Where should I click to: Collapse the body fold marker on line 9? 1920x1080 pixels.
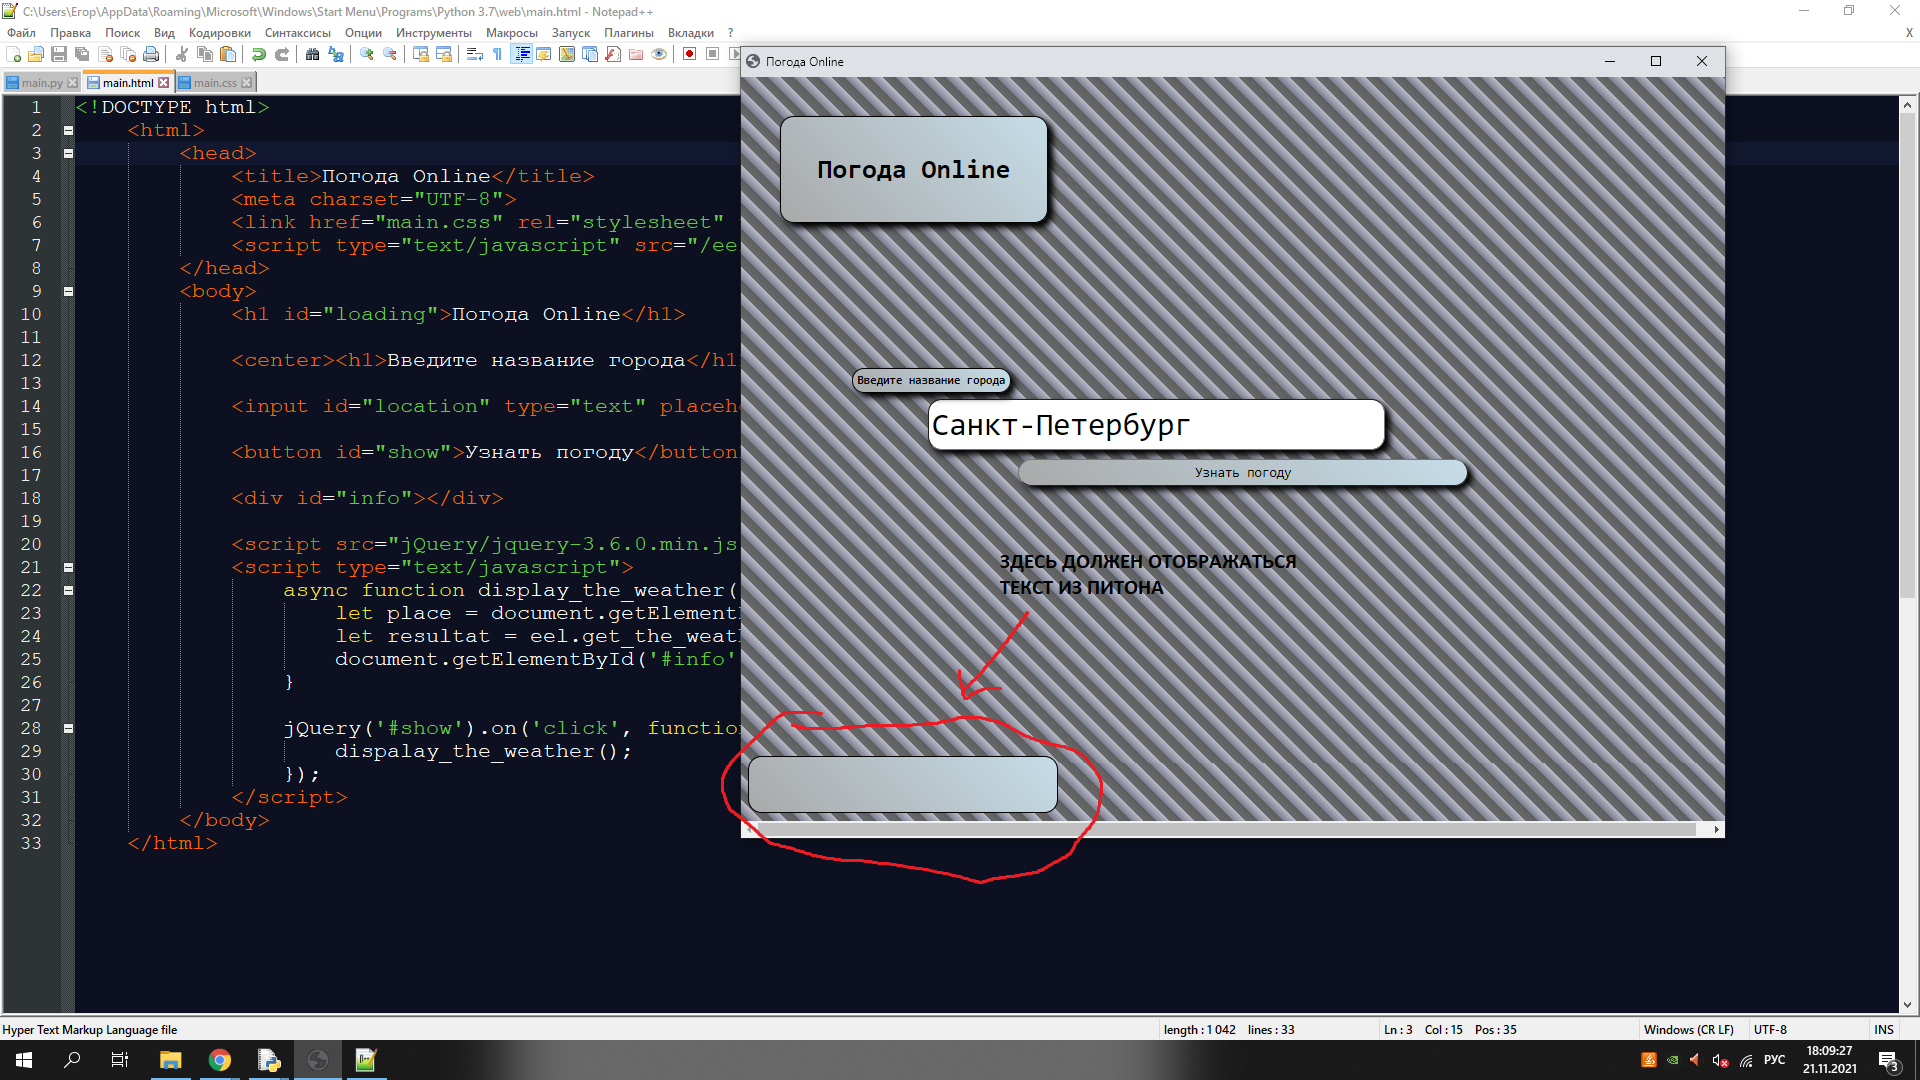(x=68, y=291)
